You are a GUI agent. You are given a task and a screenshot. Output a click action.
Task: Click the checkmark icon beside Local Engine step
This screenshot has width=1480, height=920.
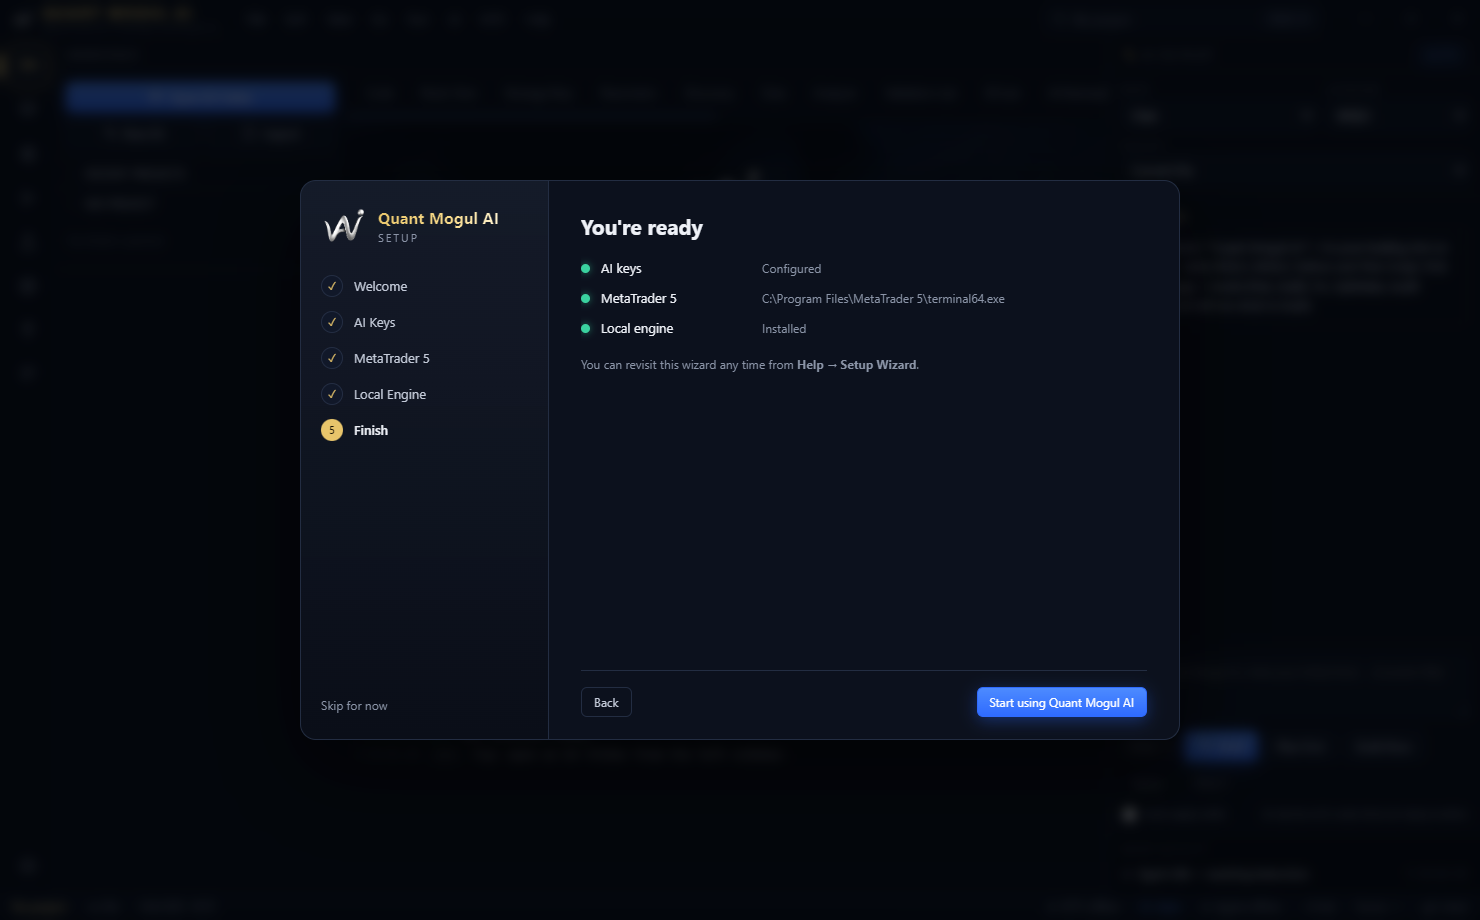tap(332, 394)
